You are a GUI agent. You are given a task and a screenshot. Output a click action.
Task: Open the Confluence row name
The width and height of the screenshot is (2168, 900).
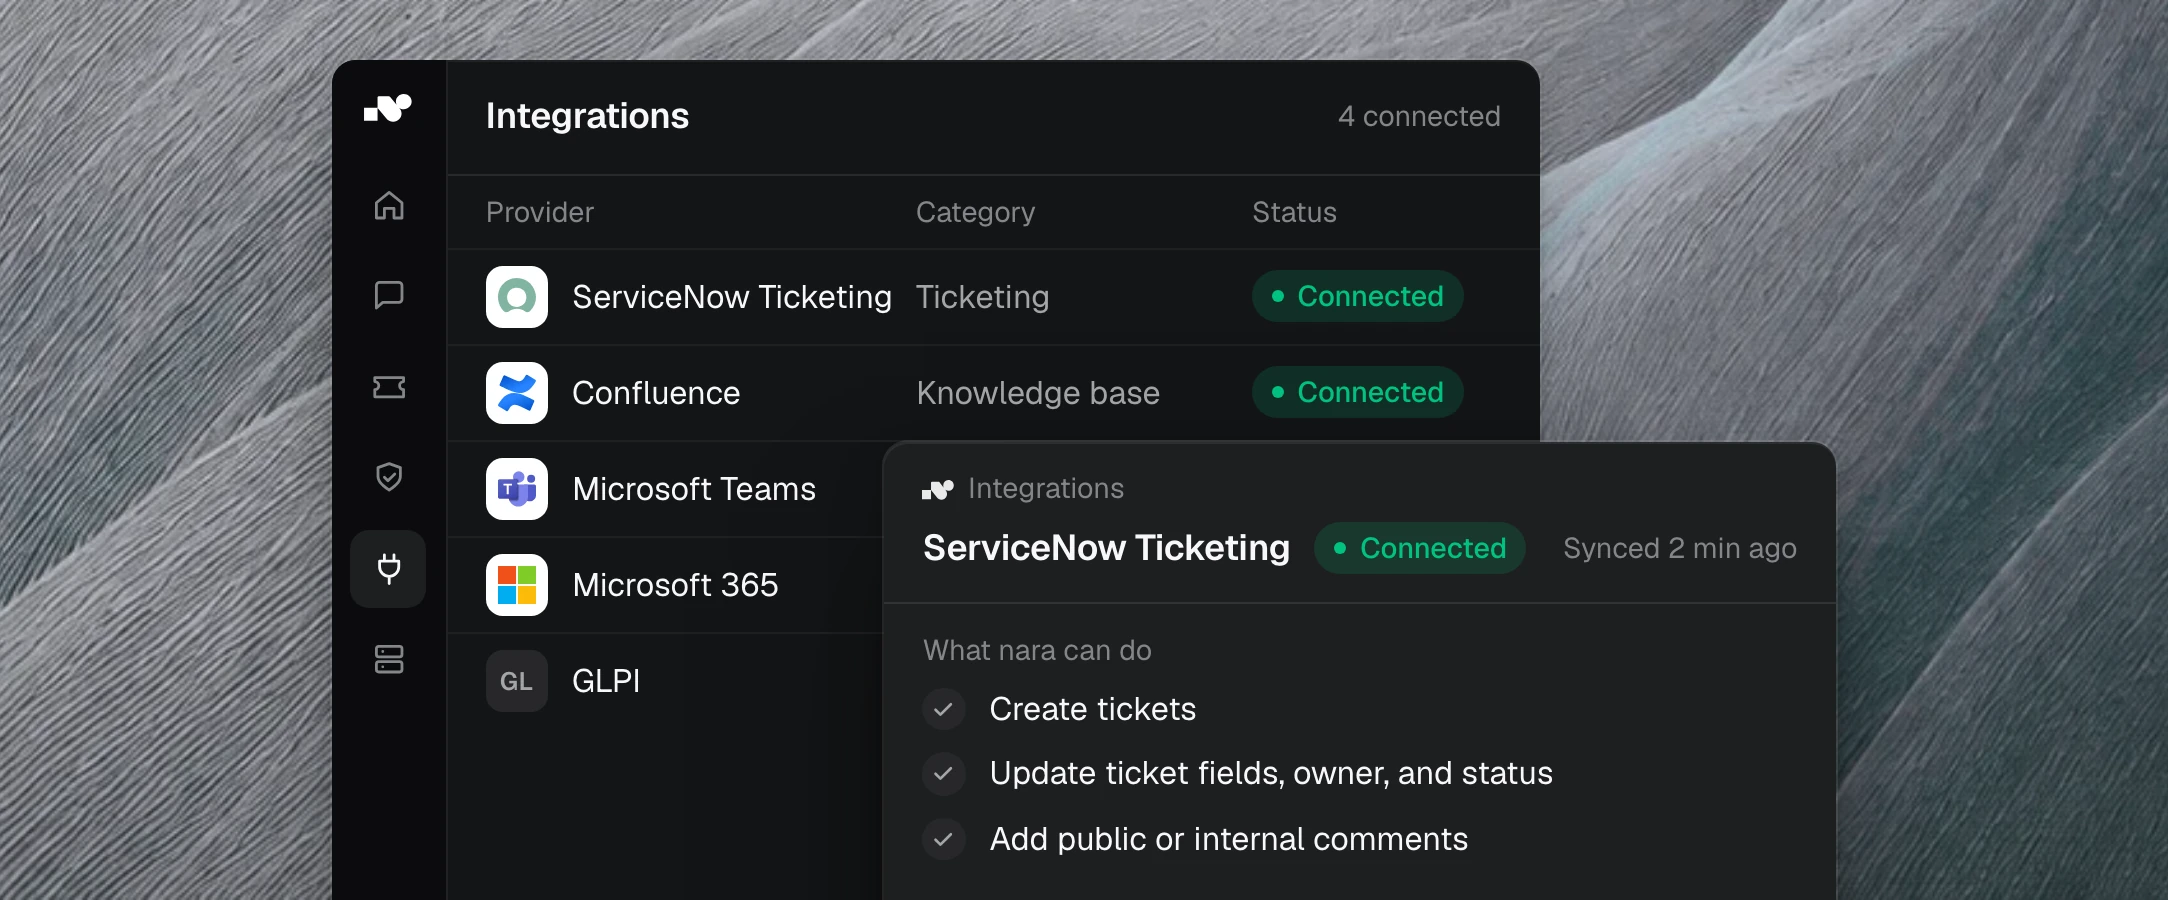(x=656, y=393)
